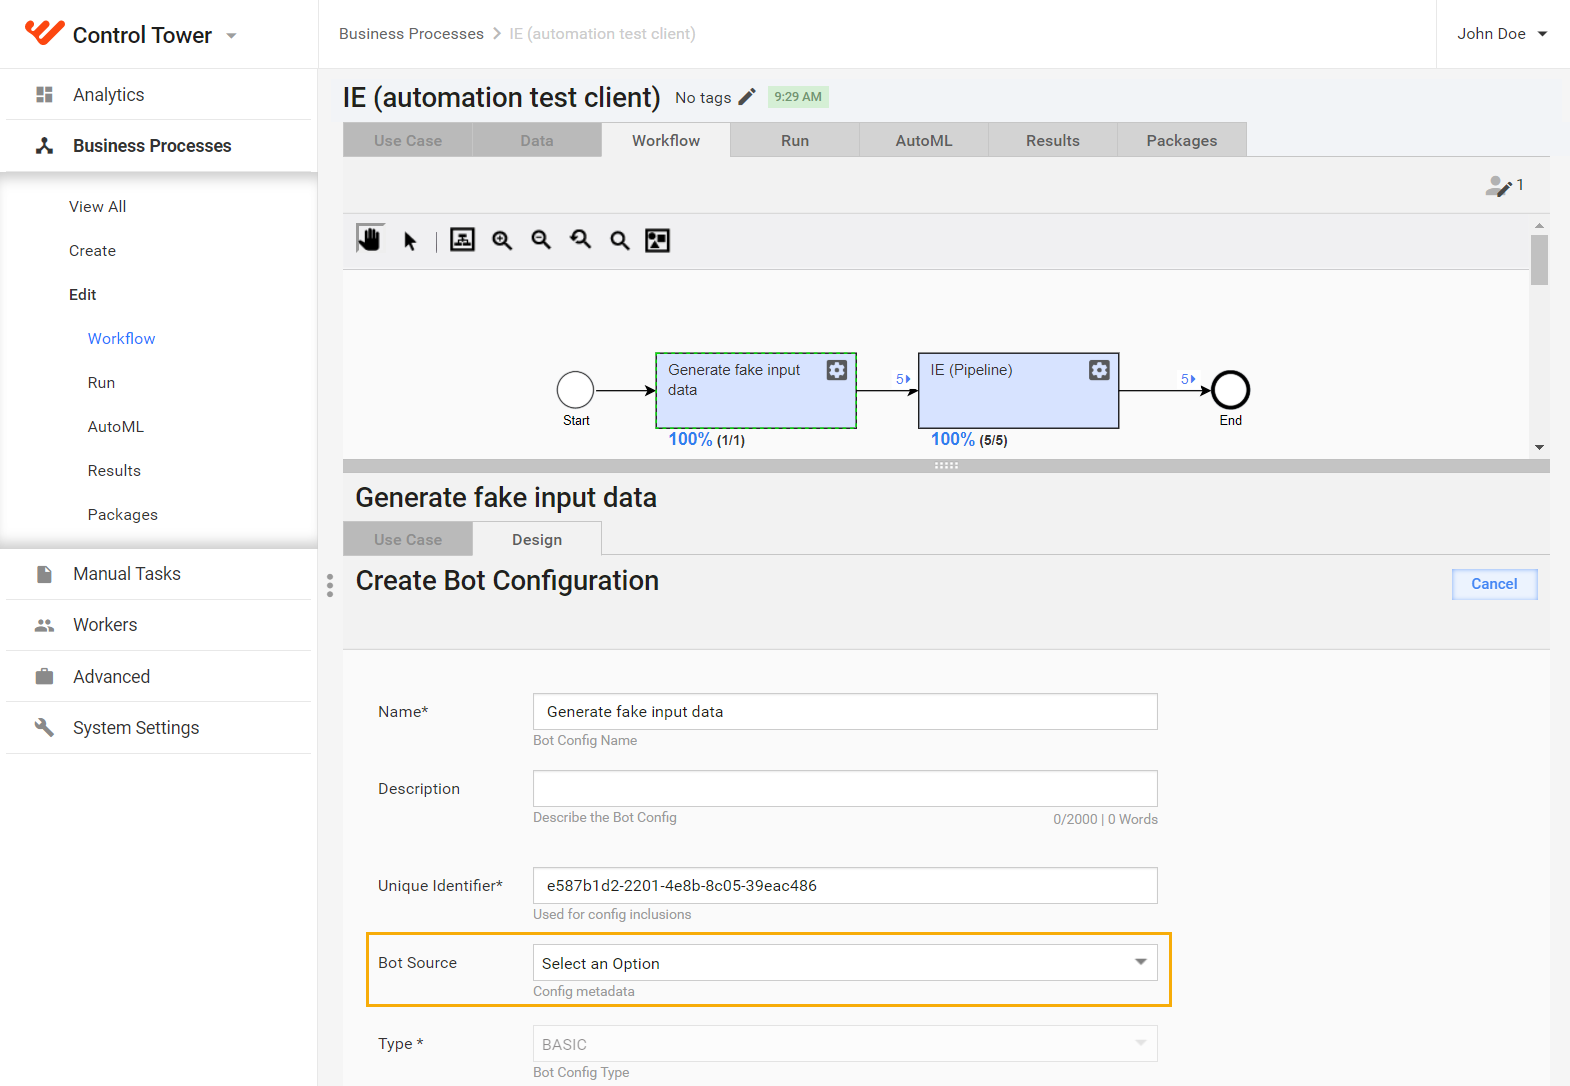1570x1086 pixels.
Task: Open Results in the sidebar submenu
Action: [114, 470]
